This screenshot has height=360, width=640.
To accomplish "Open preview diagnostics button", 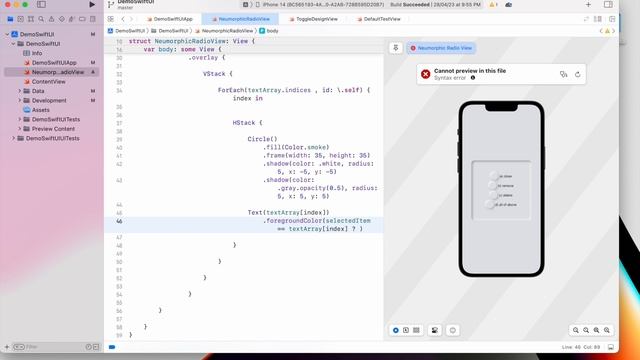I will coord(564,74).
